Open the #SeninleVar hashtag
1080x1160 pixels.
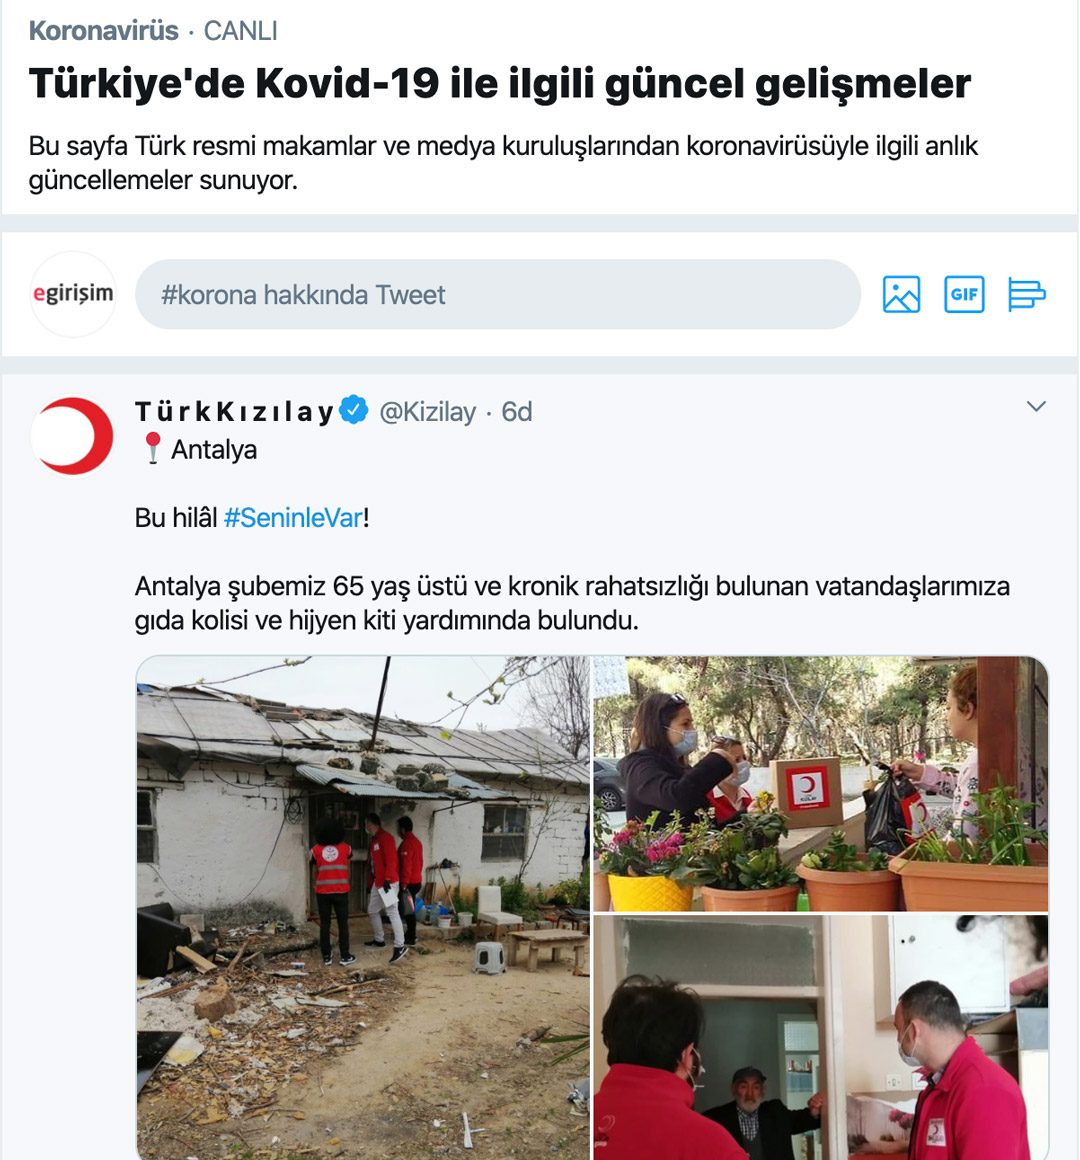pos(294,518)
